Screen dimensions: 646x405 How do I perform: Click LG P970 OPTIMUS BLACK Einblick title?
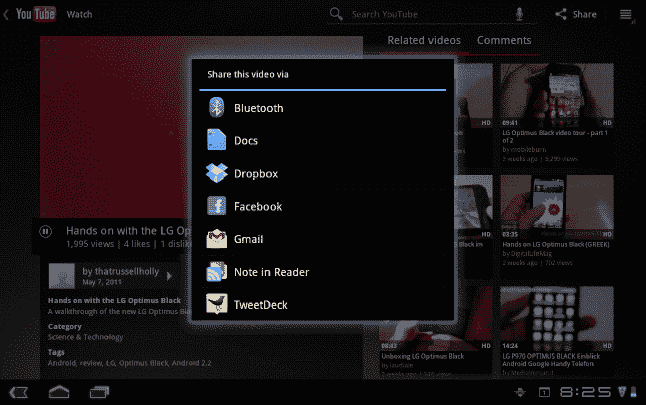pyautogui.click(x=551, y=360)
